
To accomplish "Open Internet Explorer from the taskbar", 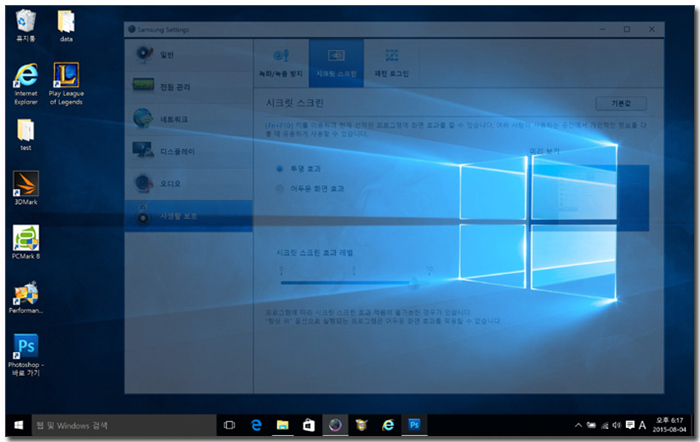I will [388, 425].
